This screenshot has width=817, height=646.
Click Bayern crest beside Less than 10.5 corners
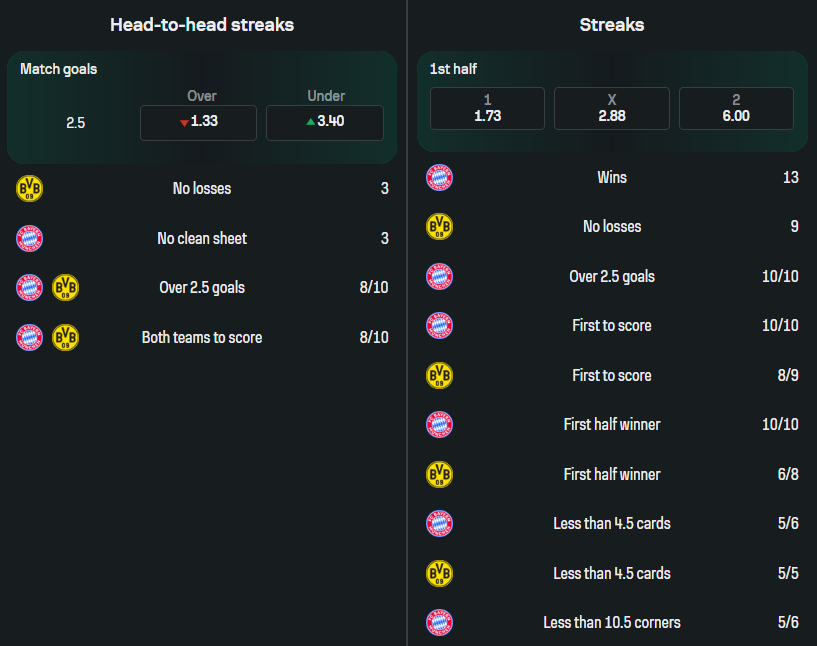pyautogui.click(x=440, y=622)
